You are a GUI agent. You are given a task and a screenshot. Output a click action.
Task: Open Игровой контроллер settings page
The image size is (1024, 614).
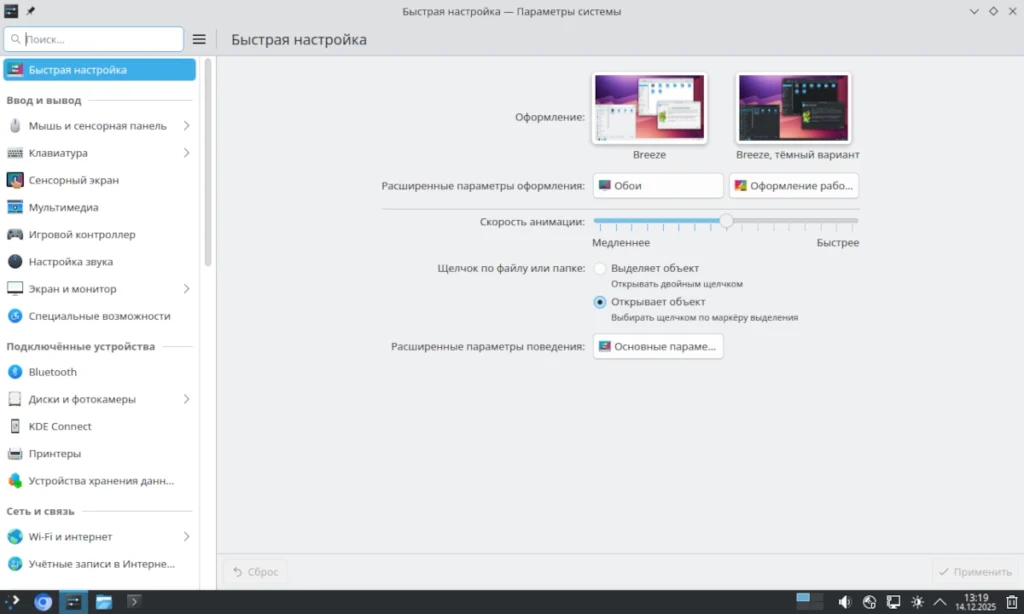tap(99, 234)
